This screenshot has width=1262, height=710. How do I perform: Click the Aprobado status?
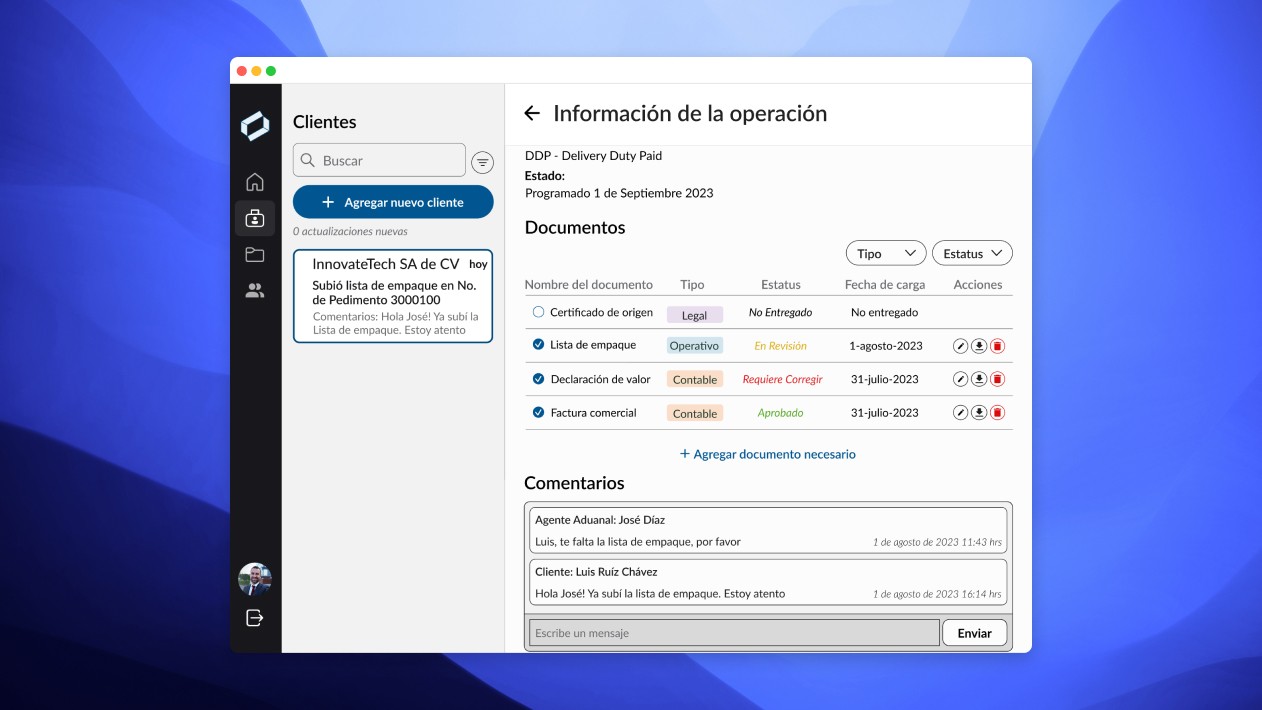tap(780, 412)
